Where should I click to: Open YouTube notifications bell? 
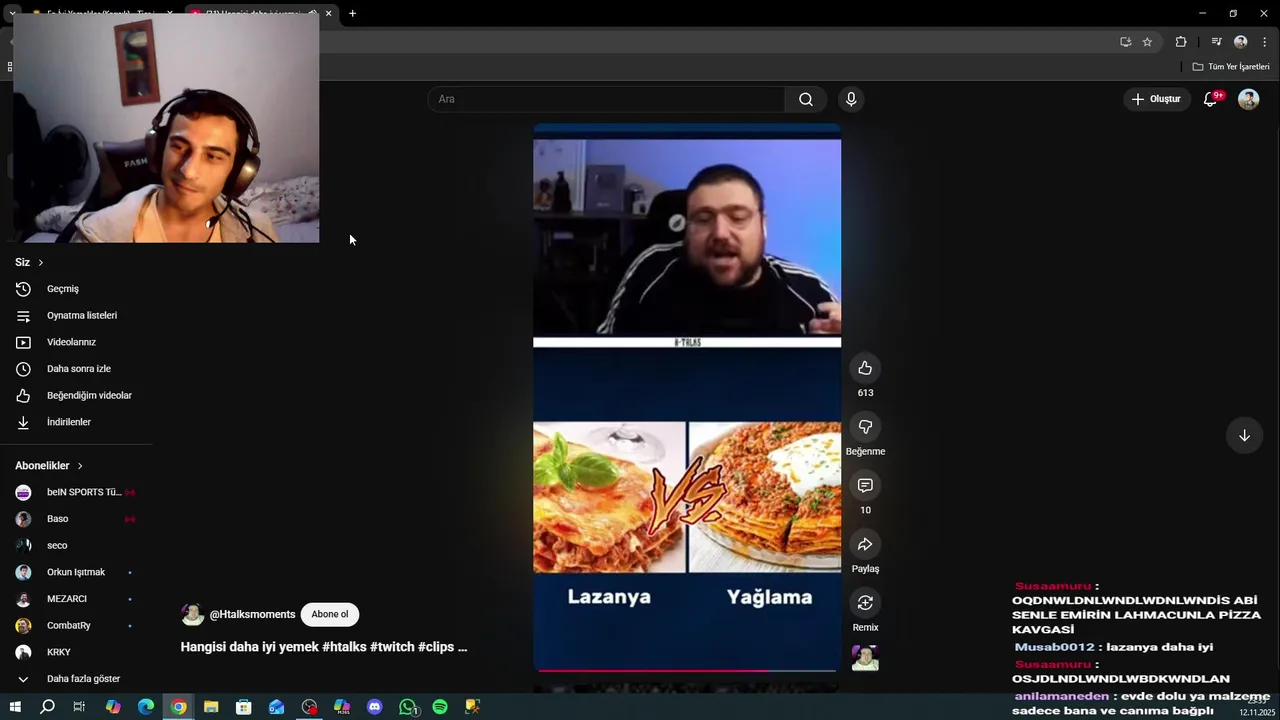[x=1210, y=99]
